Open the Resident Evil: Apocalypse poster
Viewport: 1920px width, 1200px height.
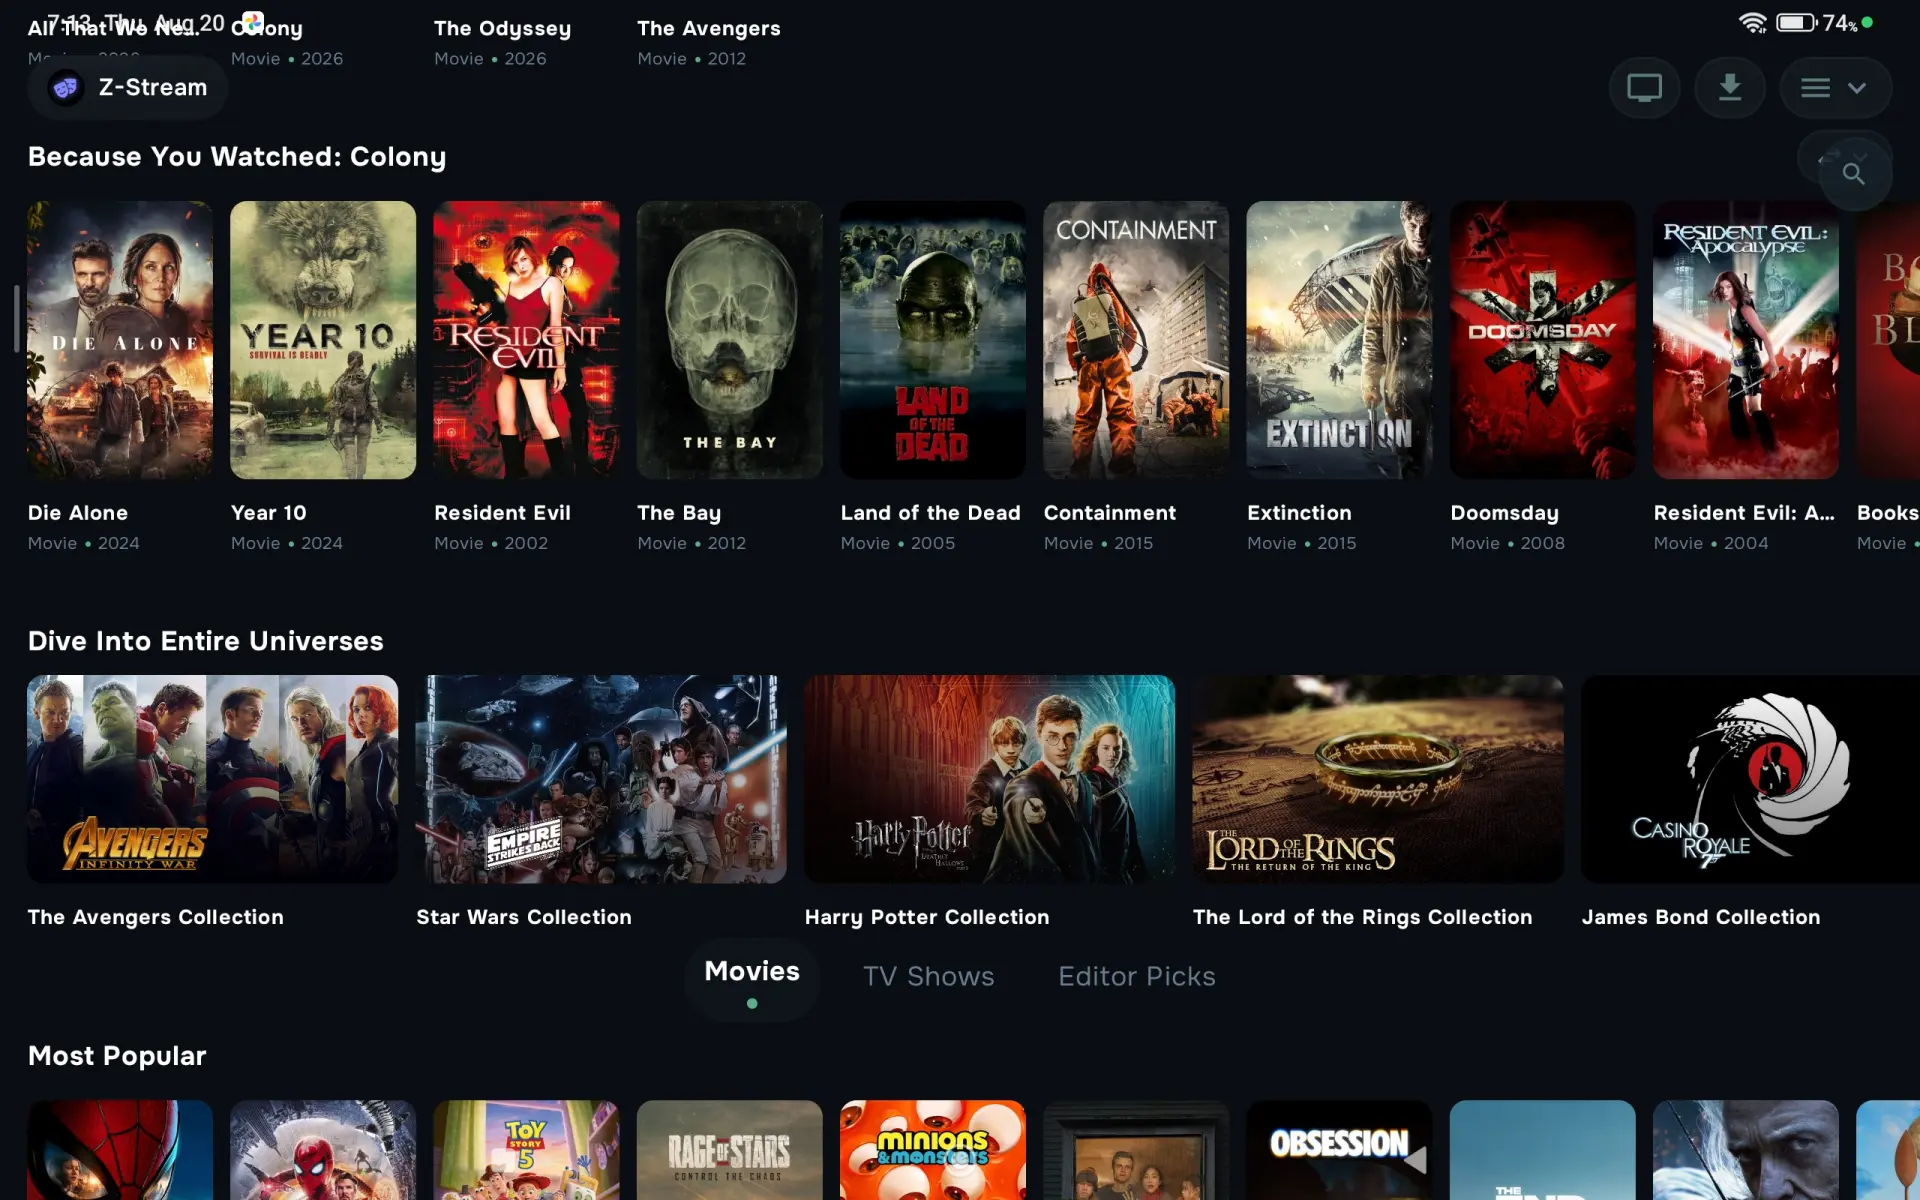click(x=1746, y=340)
